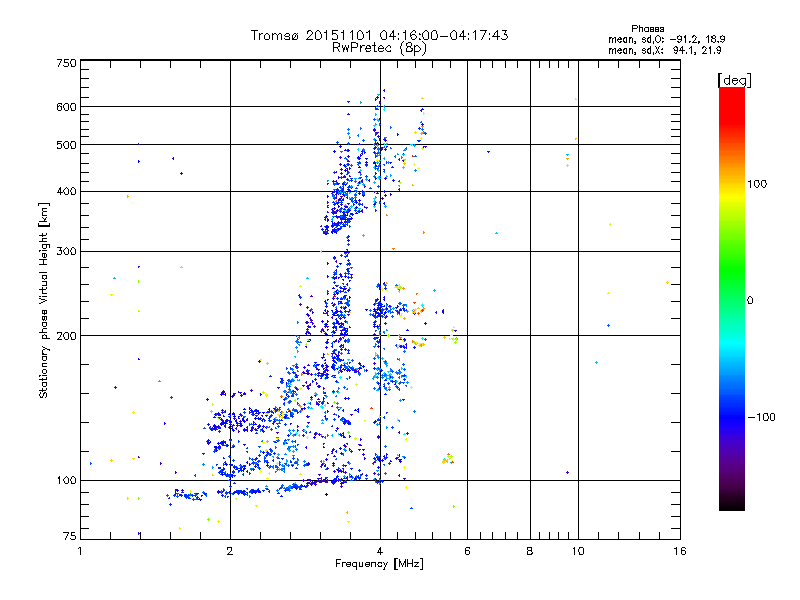The width and height of the screenshot is (800, 600).
Task: Click the "Frequency [MHz]" axis label
Action: pyautogui.click(x=379, y=564)
